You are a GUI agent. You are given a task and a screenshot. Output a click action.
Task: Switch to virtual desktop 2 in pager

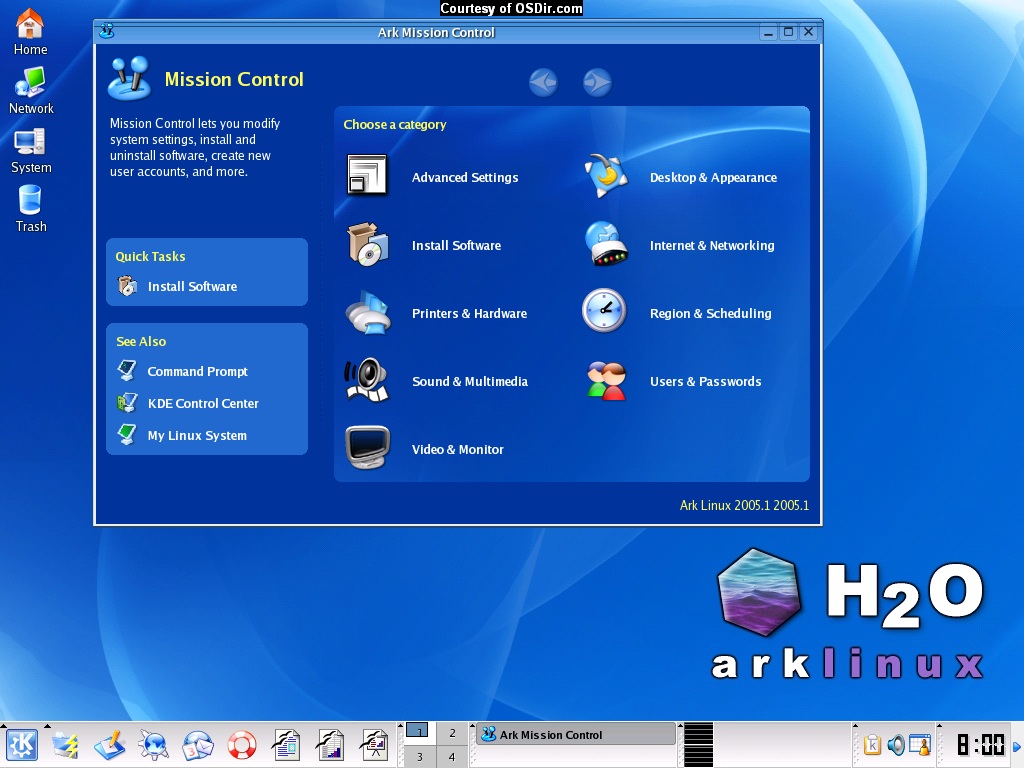(x=452, y=733)
